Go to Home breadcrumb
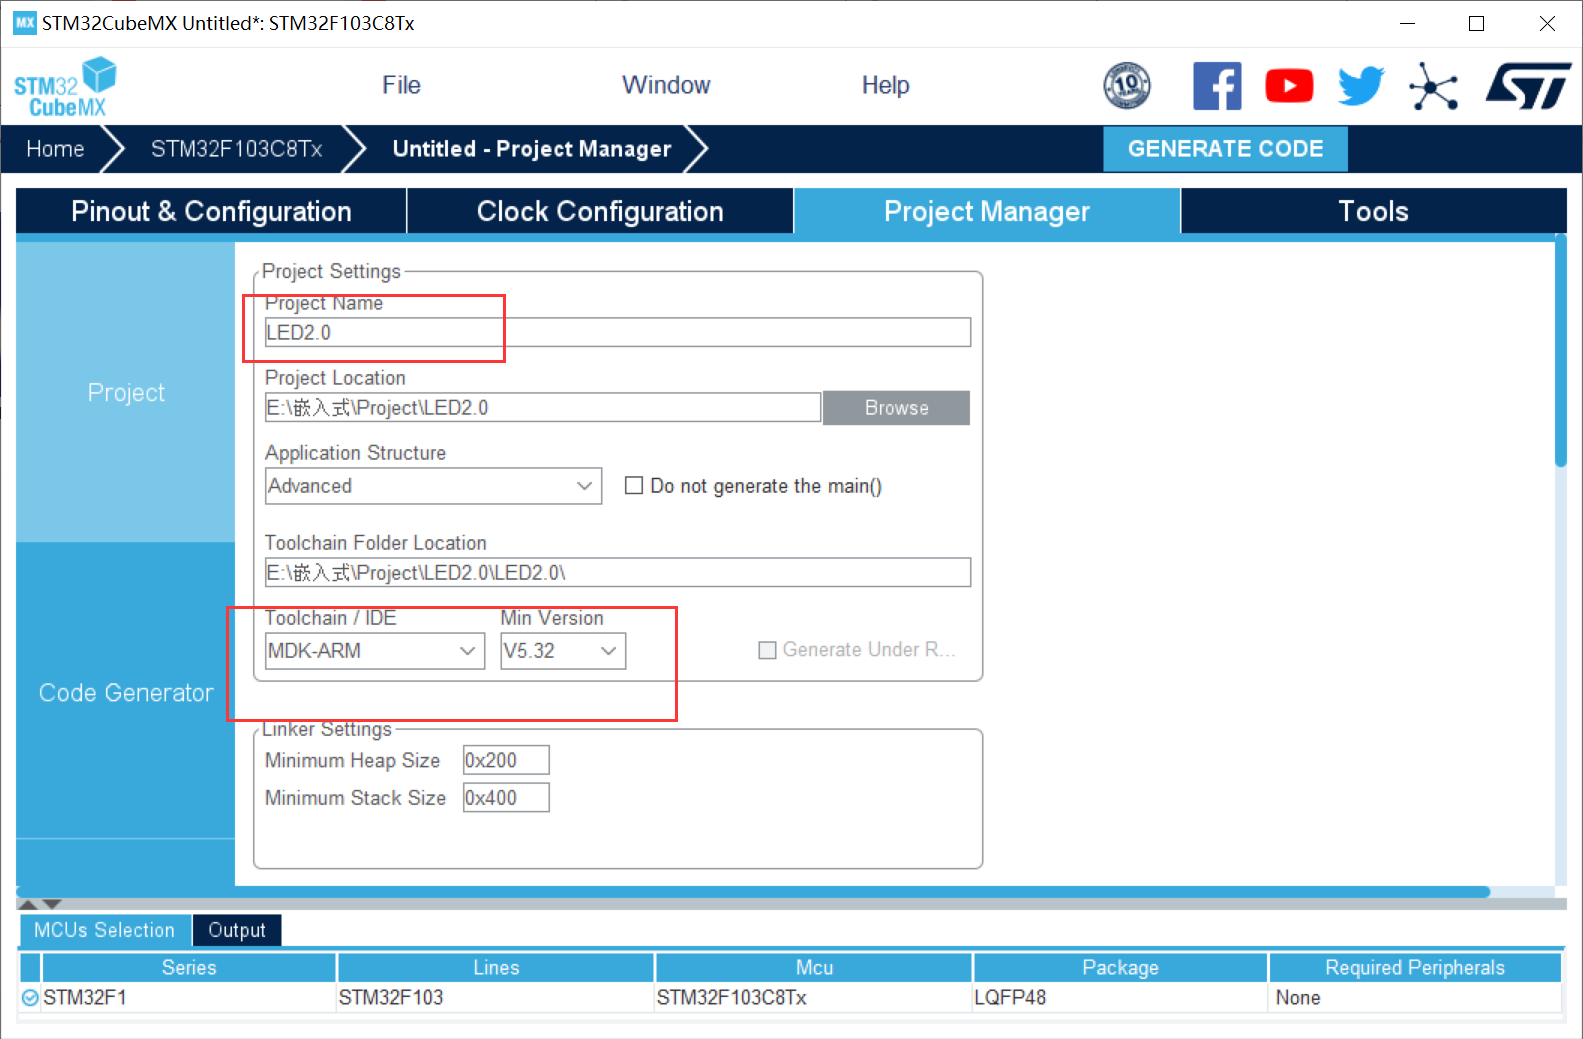The width and height of the screenshot is (1583, 1039). pos(55,149)
